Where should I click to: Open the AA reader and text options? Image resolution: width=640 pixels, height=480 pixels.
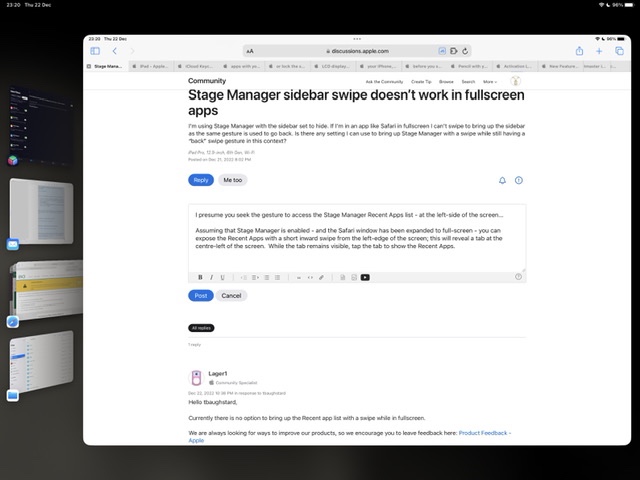tap(250, 51)
